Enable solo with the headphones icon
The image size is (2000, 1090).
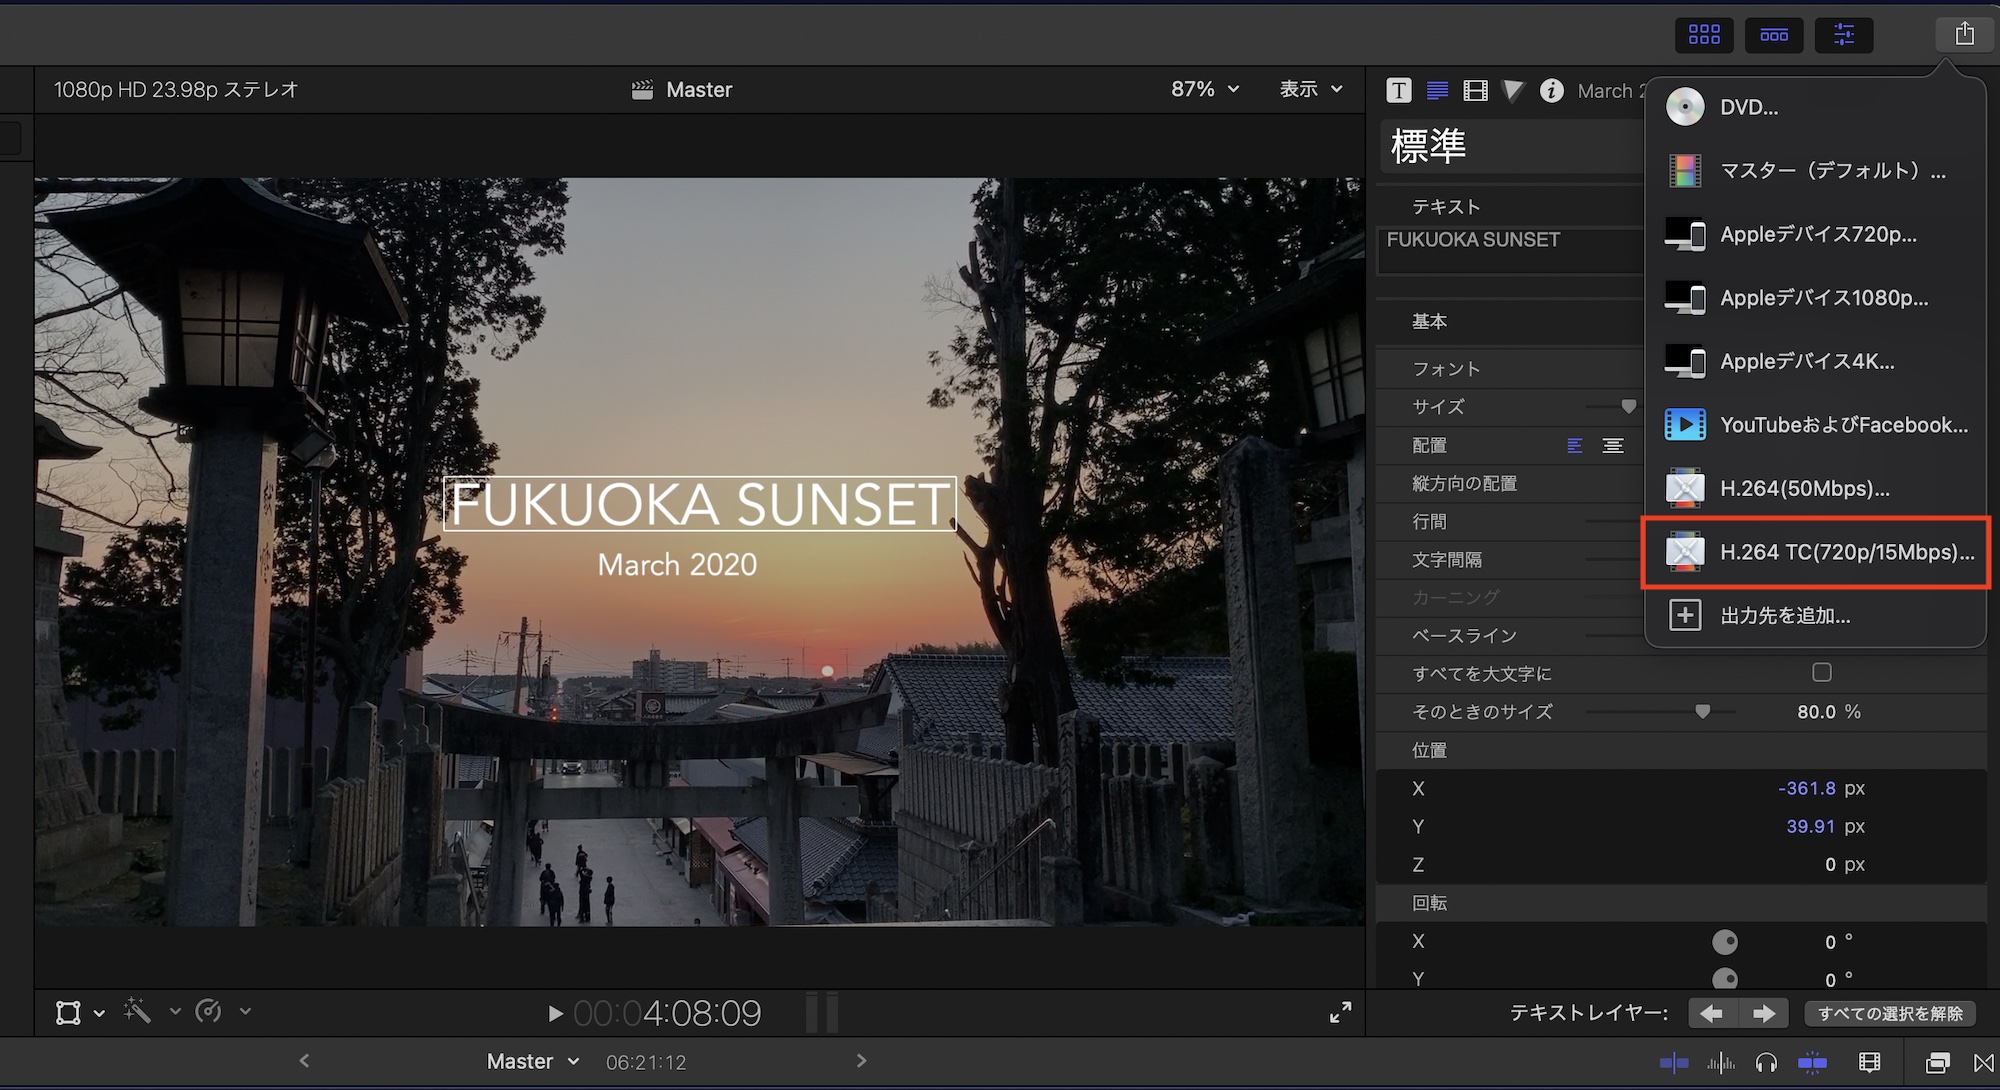coord(1766,1062)
